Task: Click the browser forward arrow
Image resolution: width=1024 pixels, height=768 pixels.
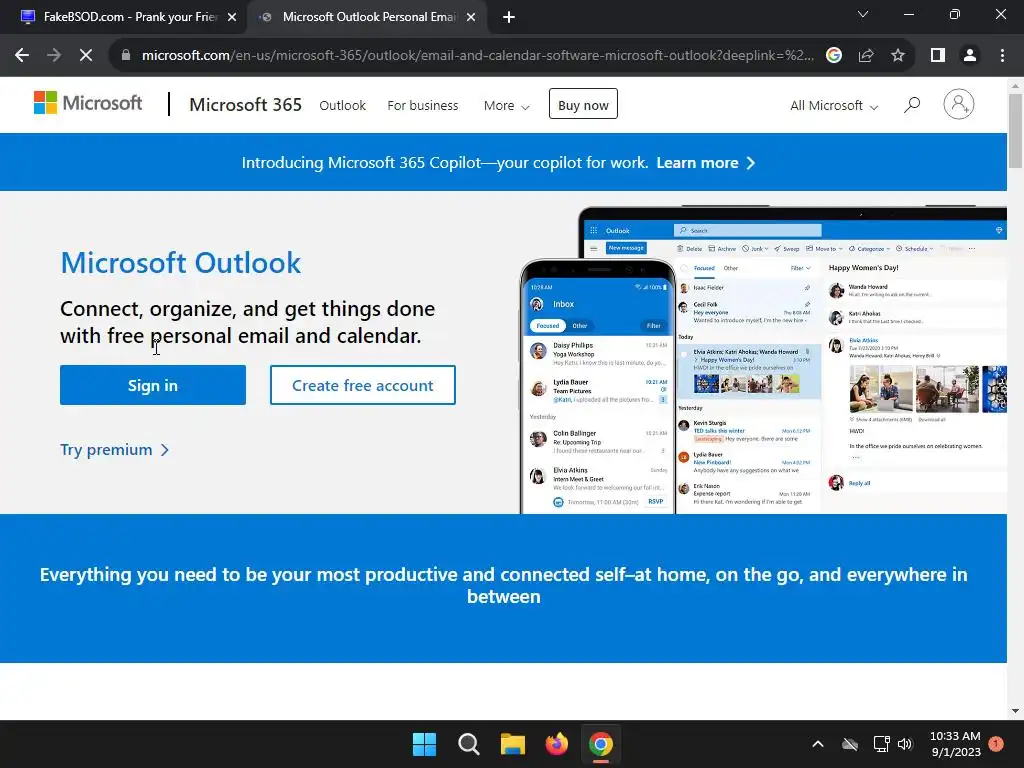Action: 54,56
